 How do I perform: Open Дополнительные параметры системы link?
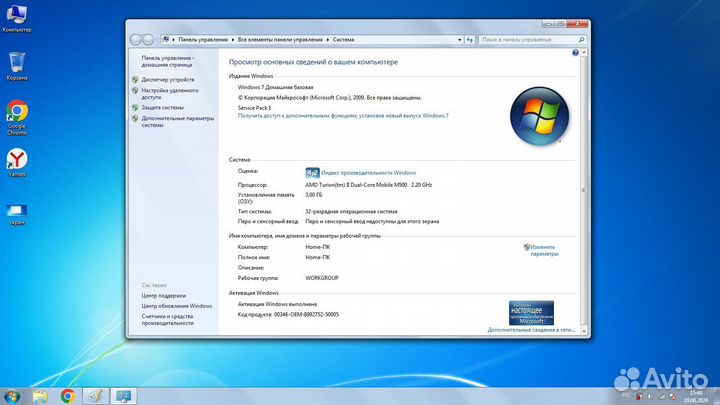[x=178, y=121]
